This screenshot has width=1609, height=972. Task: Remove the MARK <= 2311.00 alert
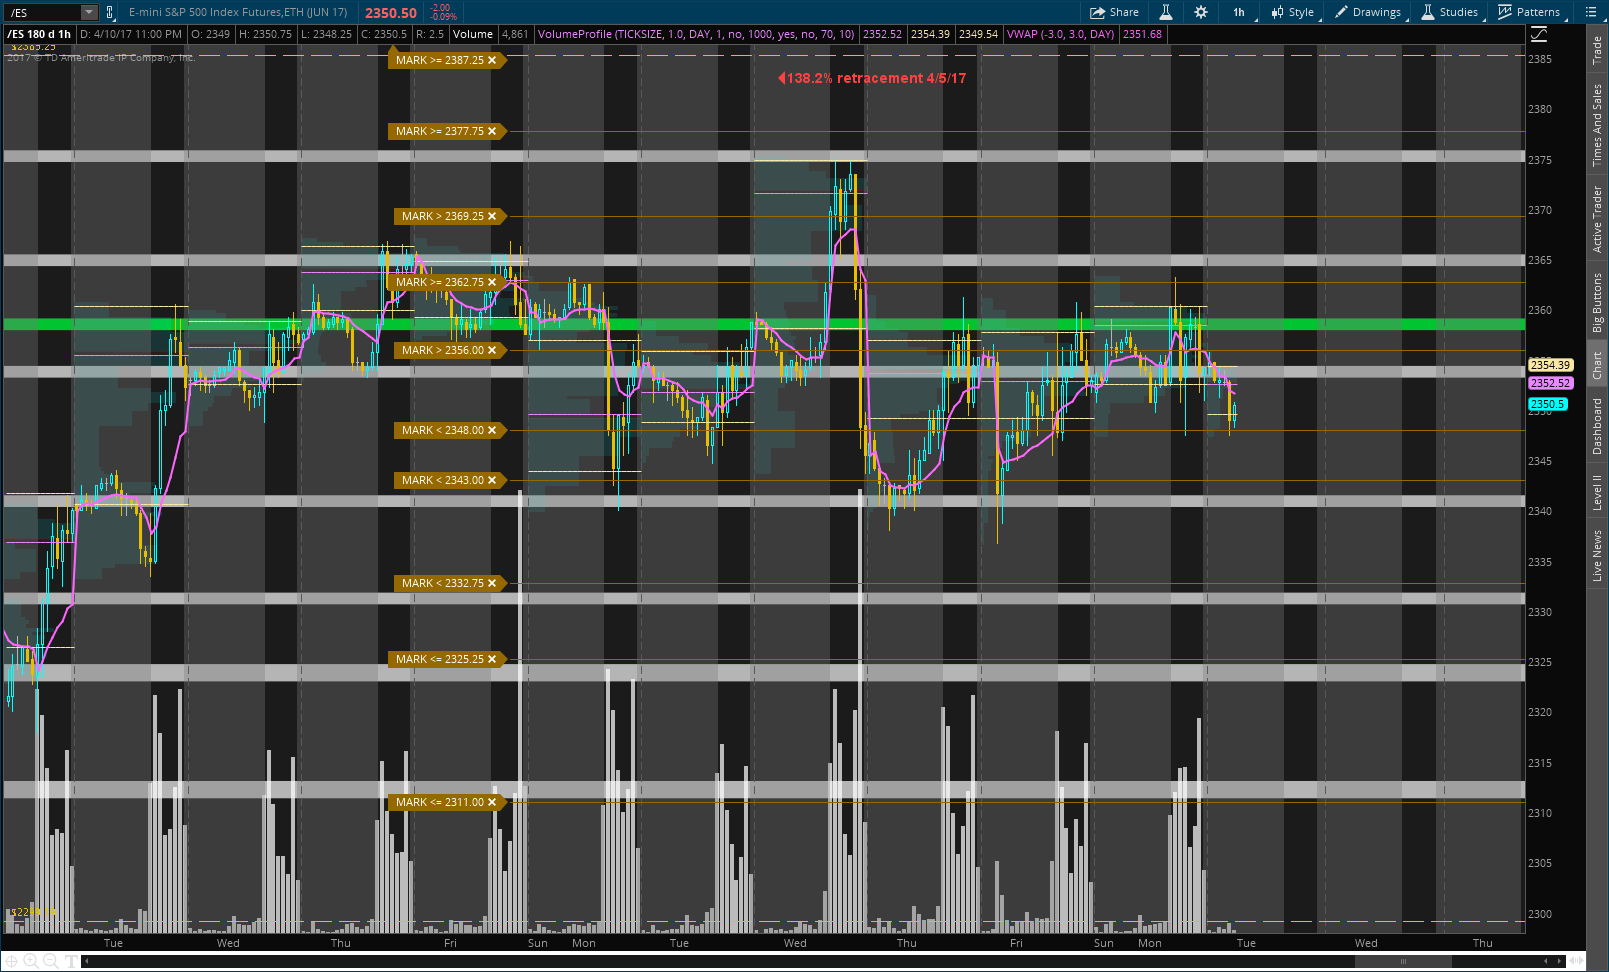coord(492,802)
